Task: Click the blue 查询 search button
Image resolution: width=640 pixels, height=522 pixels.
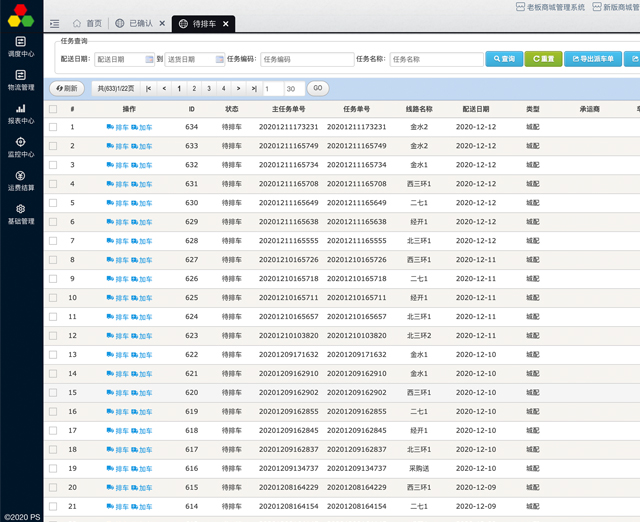Action: click(504, 59)
